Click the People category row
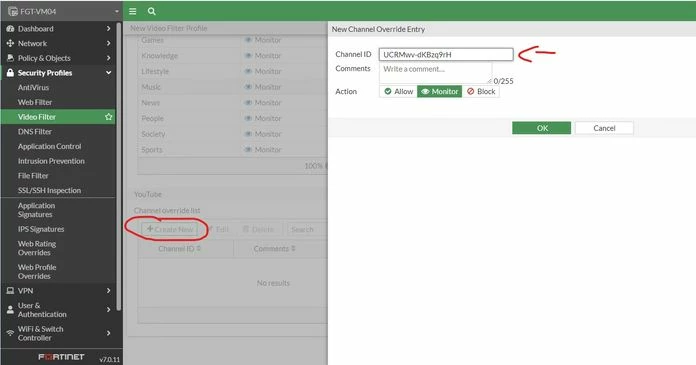 233,119
